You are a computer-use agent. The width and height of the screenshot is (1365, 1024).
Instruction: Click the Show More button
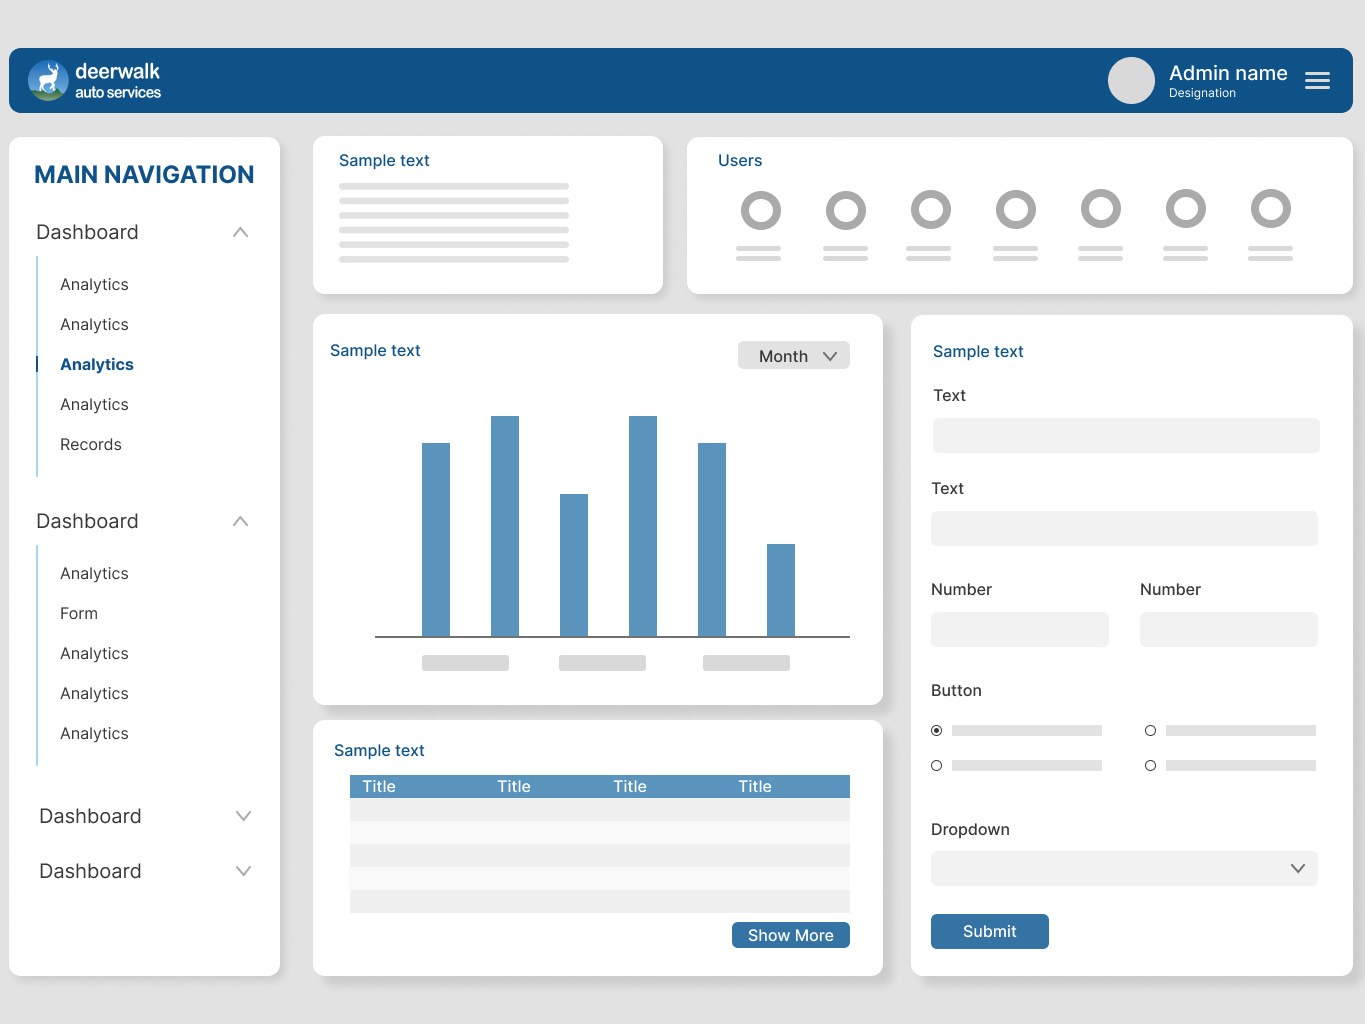coord(791,935)
